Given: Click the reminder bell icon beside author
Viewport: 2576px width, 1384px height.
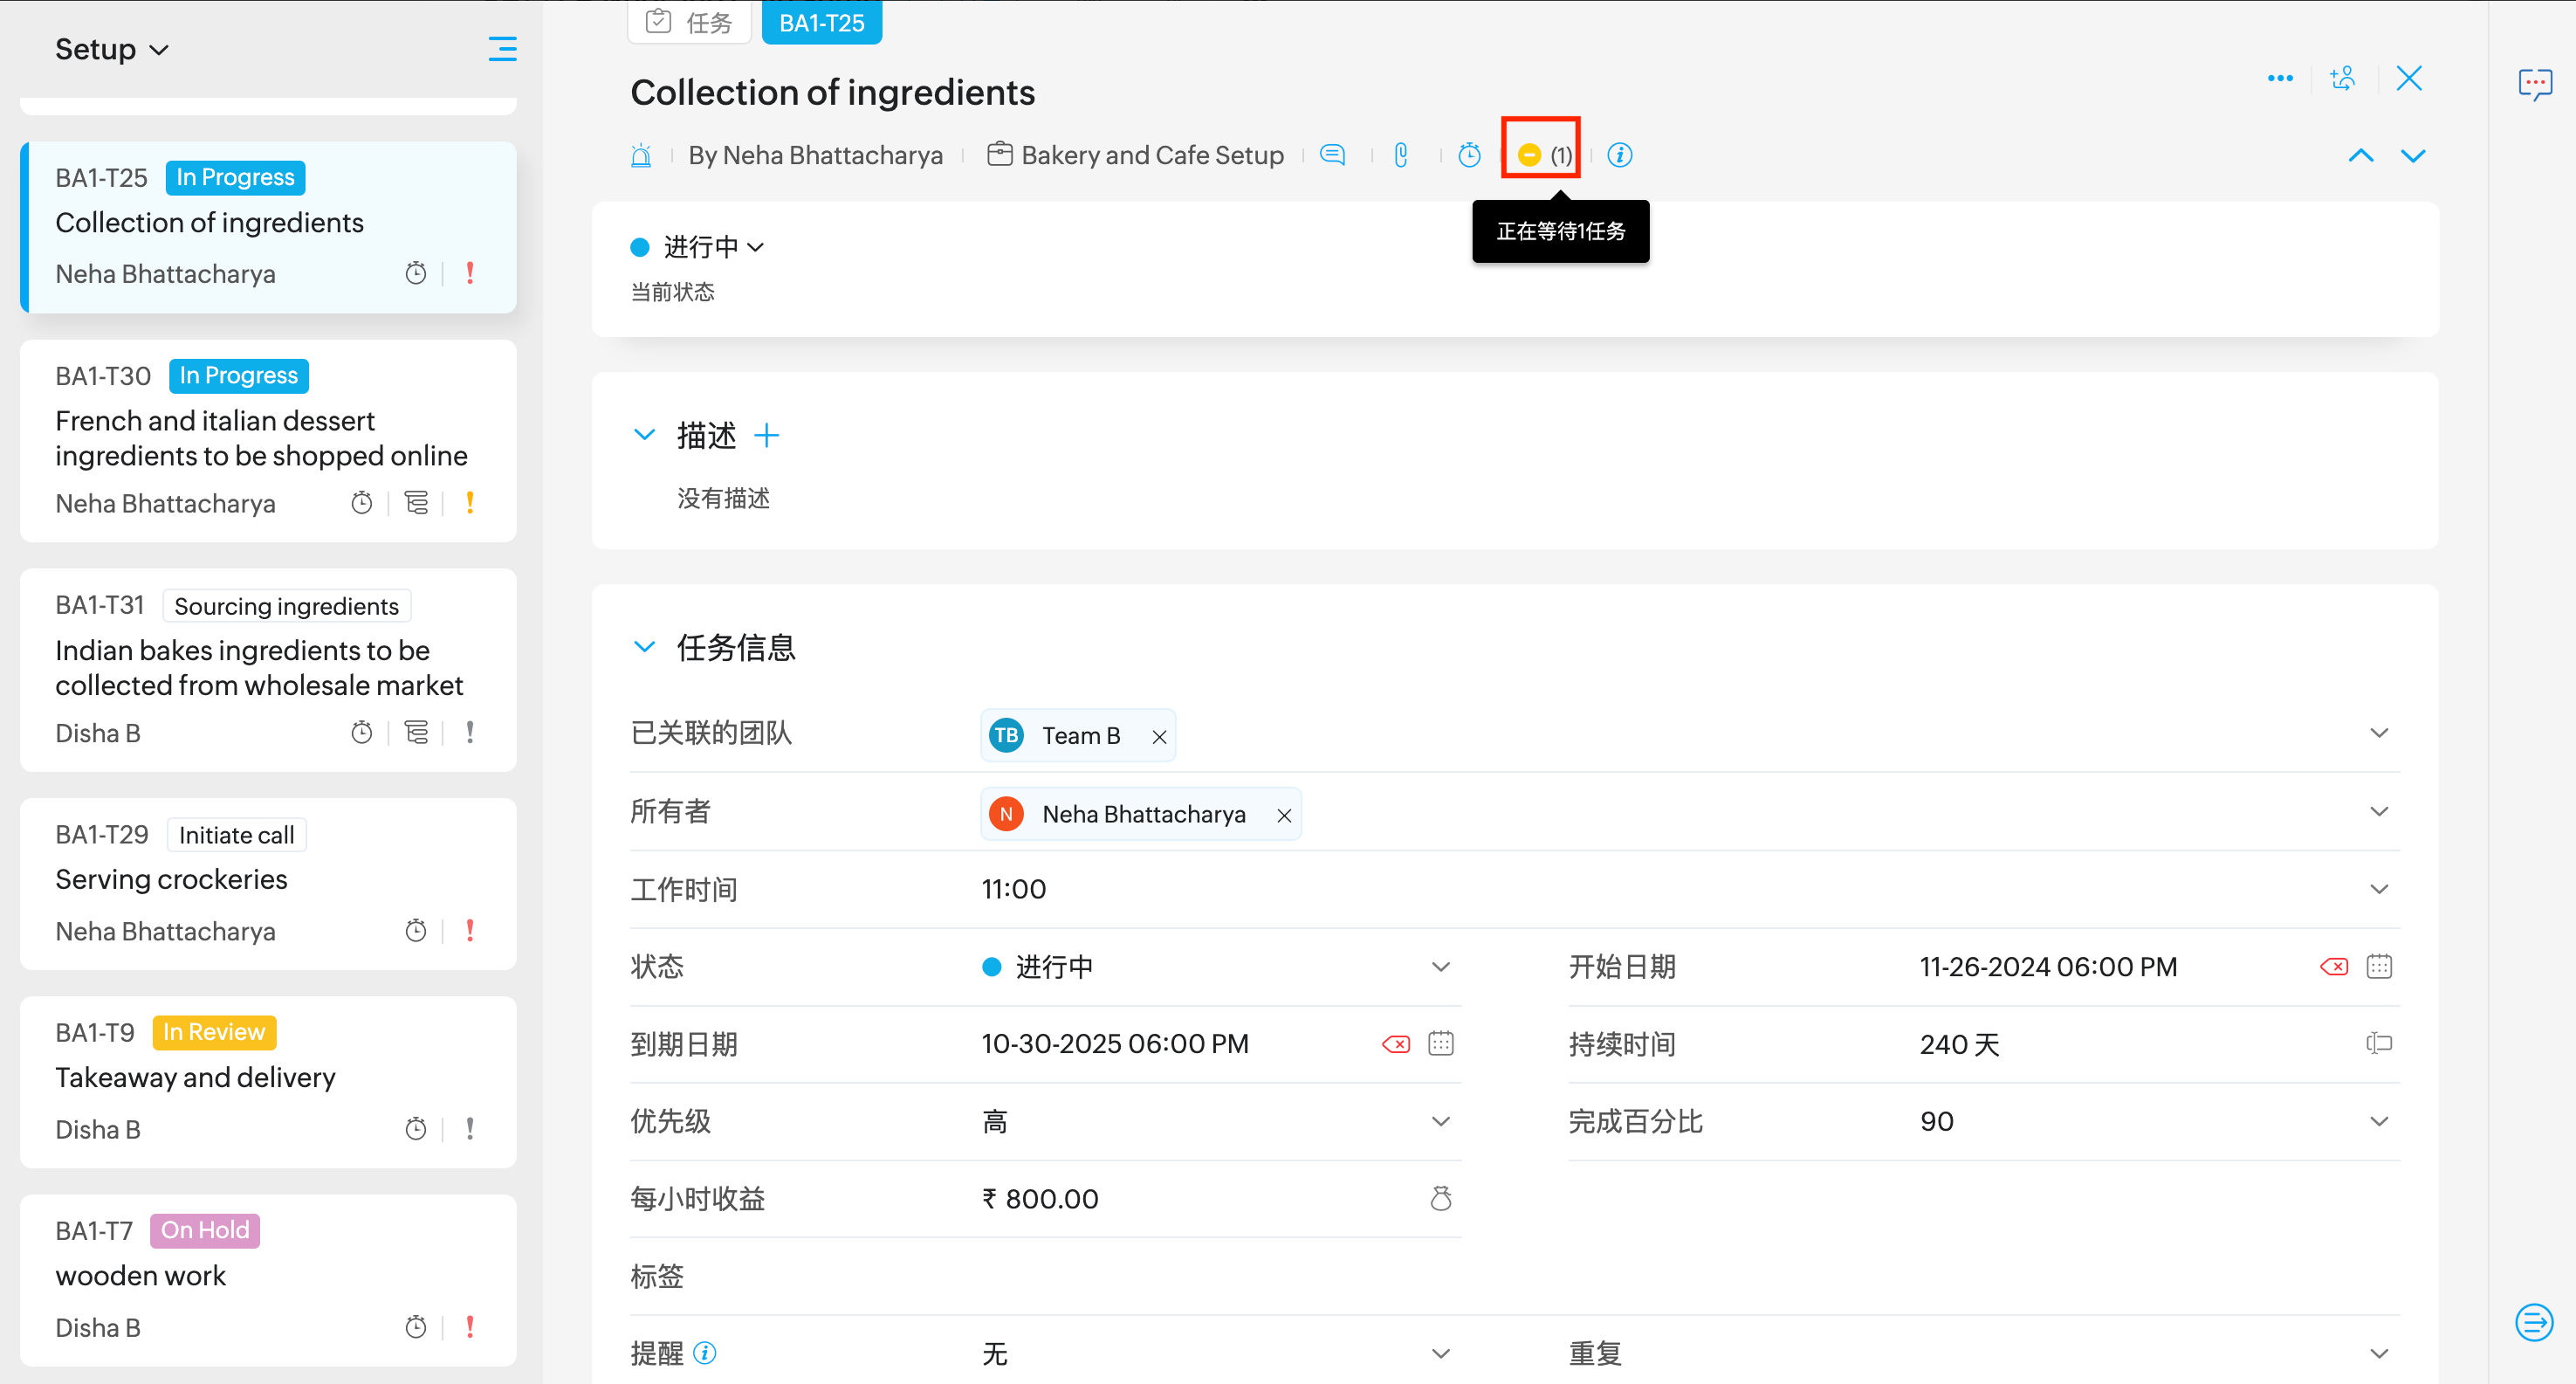Looking at the screenshot, I should pos(641,155).
